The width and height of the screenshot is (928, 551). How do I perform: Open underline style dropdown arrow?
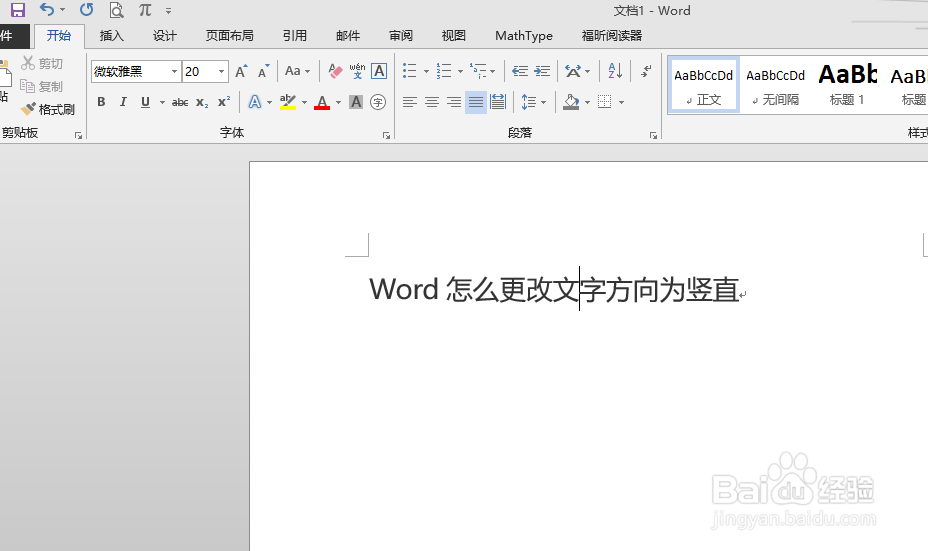(x=162, y=102)
